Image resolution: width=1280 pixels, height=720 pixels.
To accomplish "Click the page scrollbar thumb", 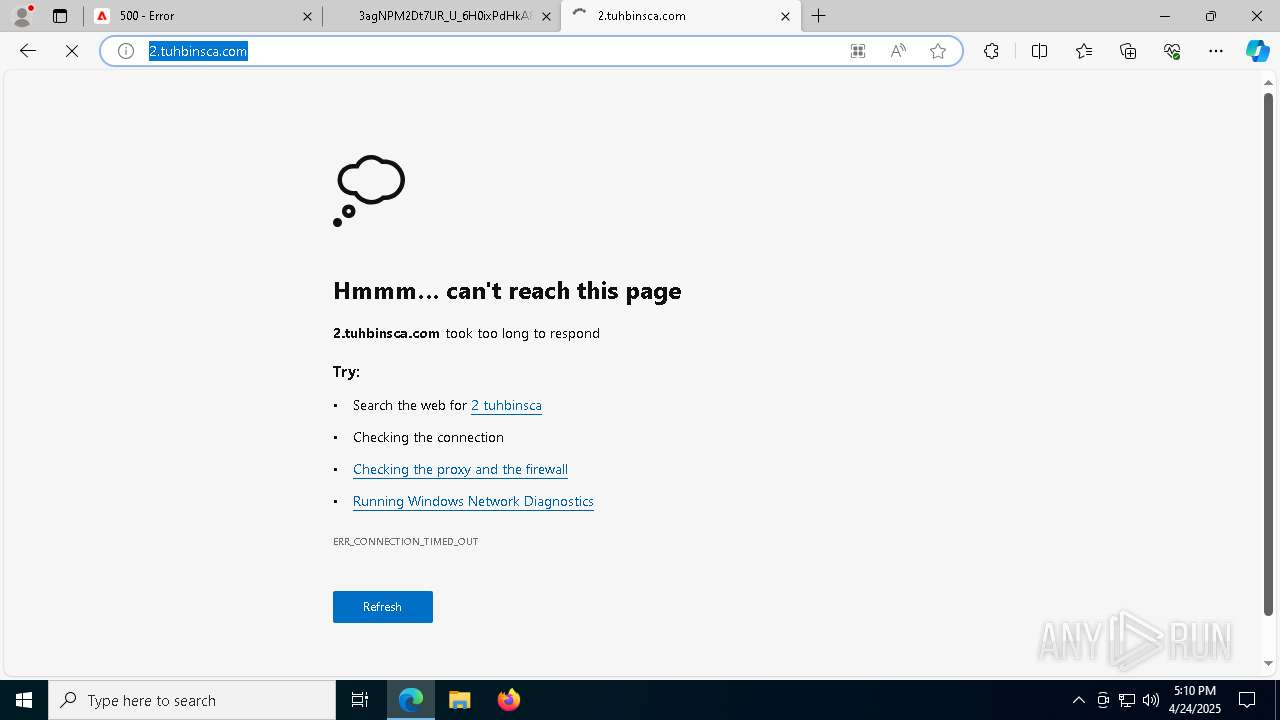I will [1268, 354].
